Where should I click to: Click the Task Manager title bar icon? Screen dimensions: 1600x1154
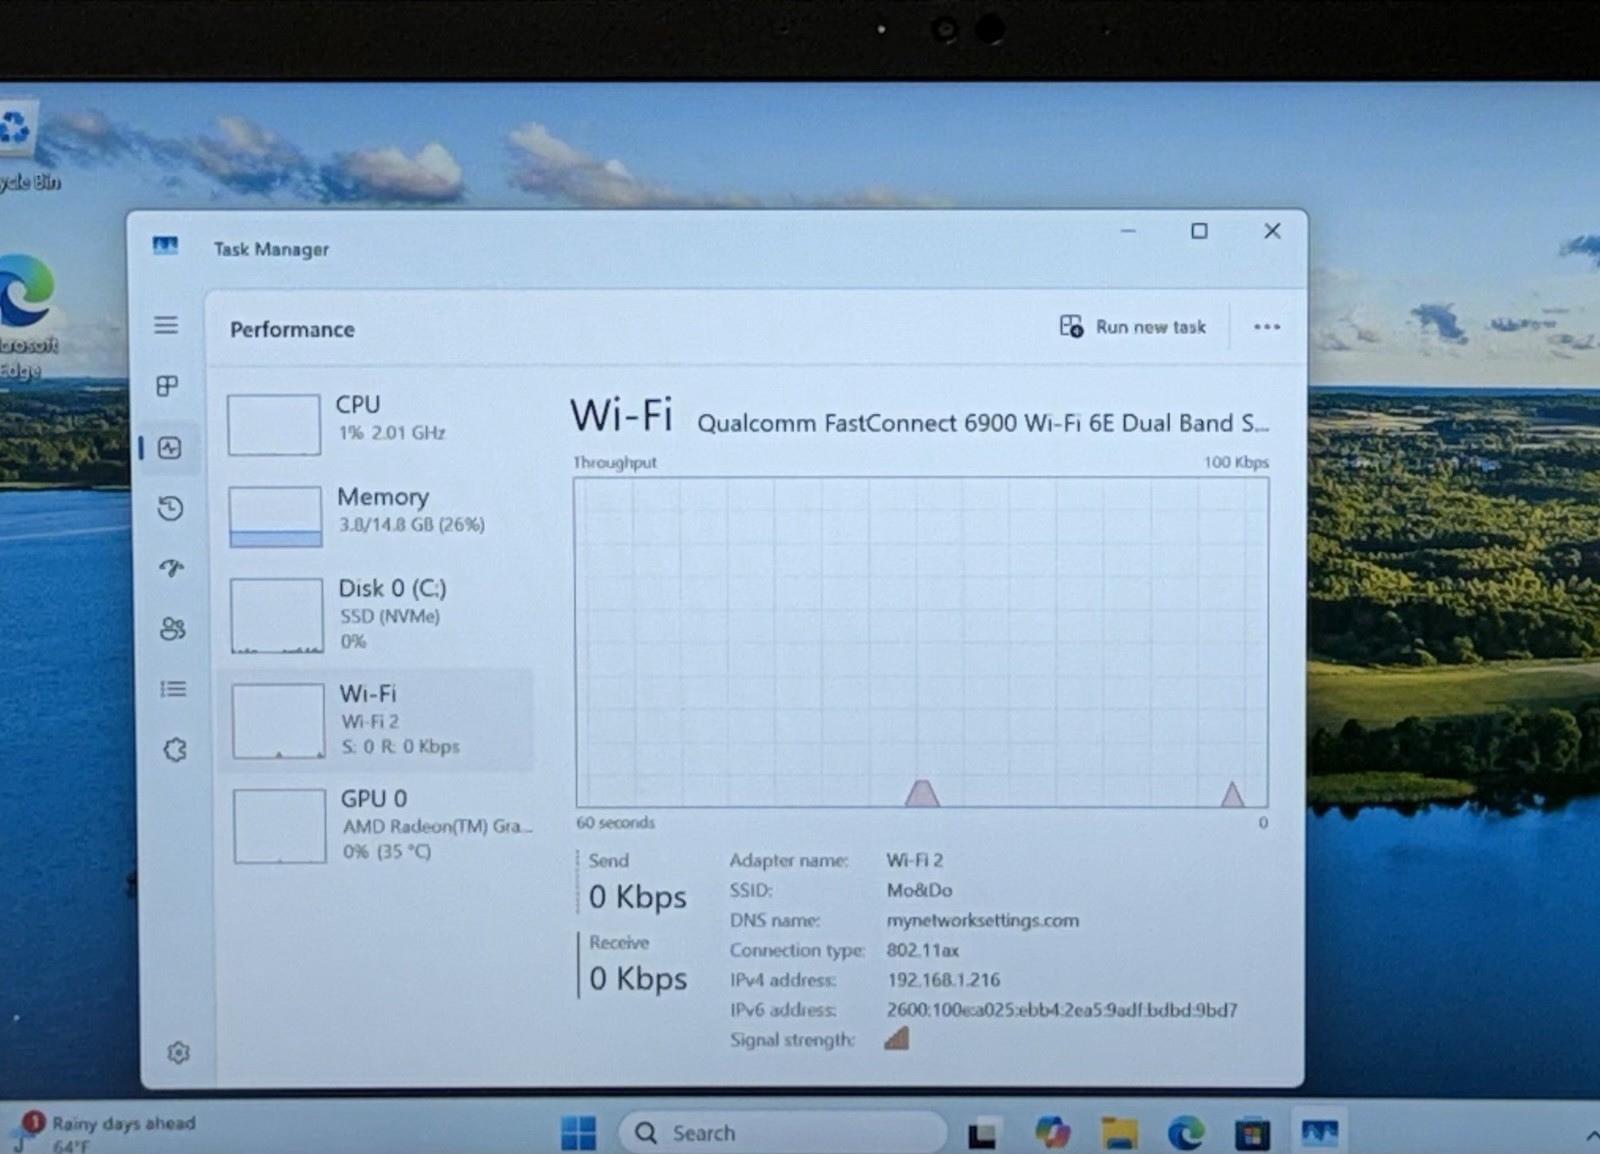[x=165, y=246]
